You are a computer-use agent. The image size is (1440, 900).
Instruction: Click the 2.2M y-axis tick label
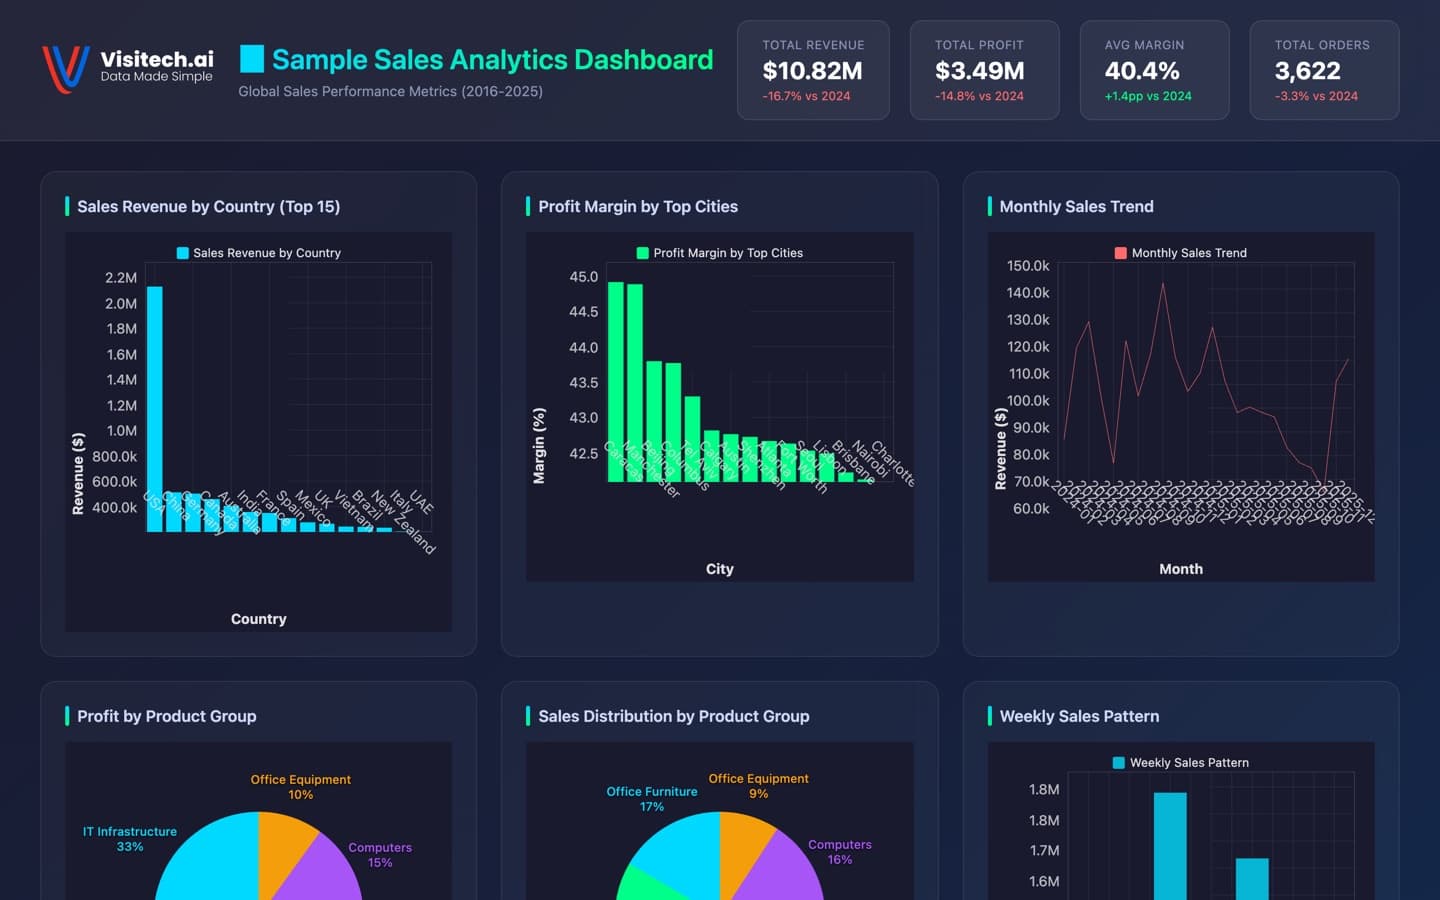pyautogui.click(x=121, y=278)
